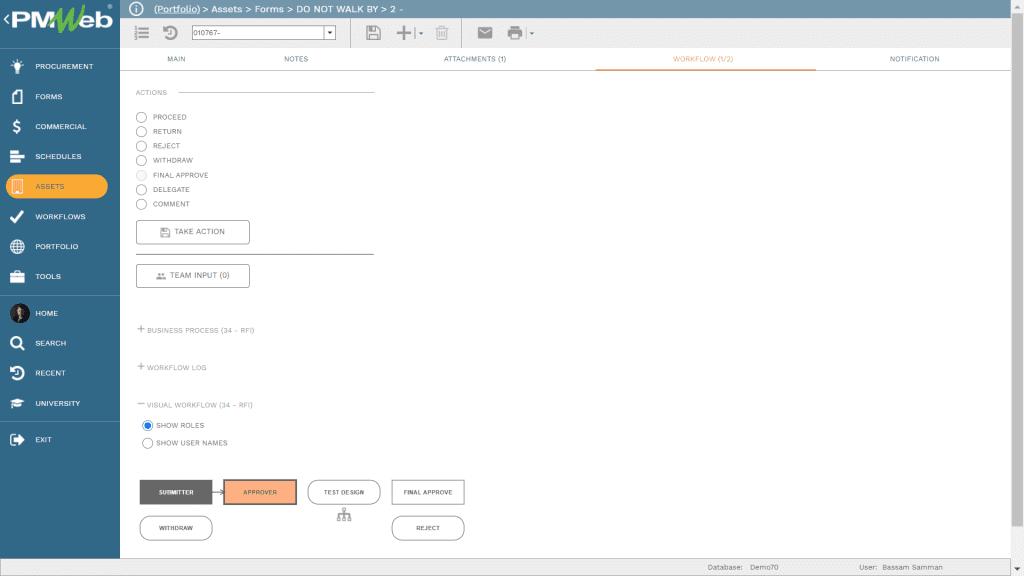Open the breadcrumb dropdown arrow after 2
The width and height of the screenshot is (1024, 576).
pos(401,10)
